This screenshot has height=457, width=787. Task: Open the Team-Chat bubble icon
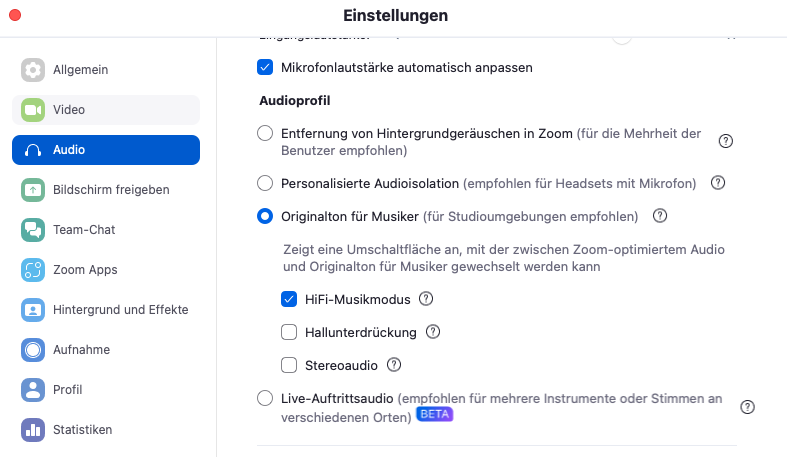pyautogui.click(x=33, y=230)
